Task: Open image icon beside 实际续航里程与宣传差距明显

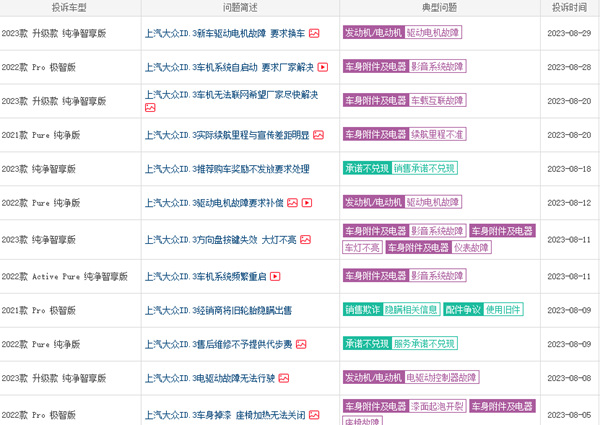Action: (x=318, y=135)
